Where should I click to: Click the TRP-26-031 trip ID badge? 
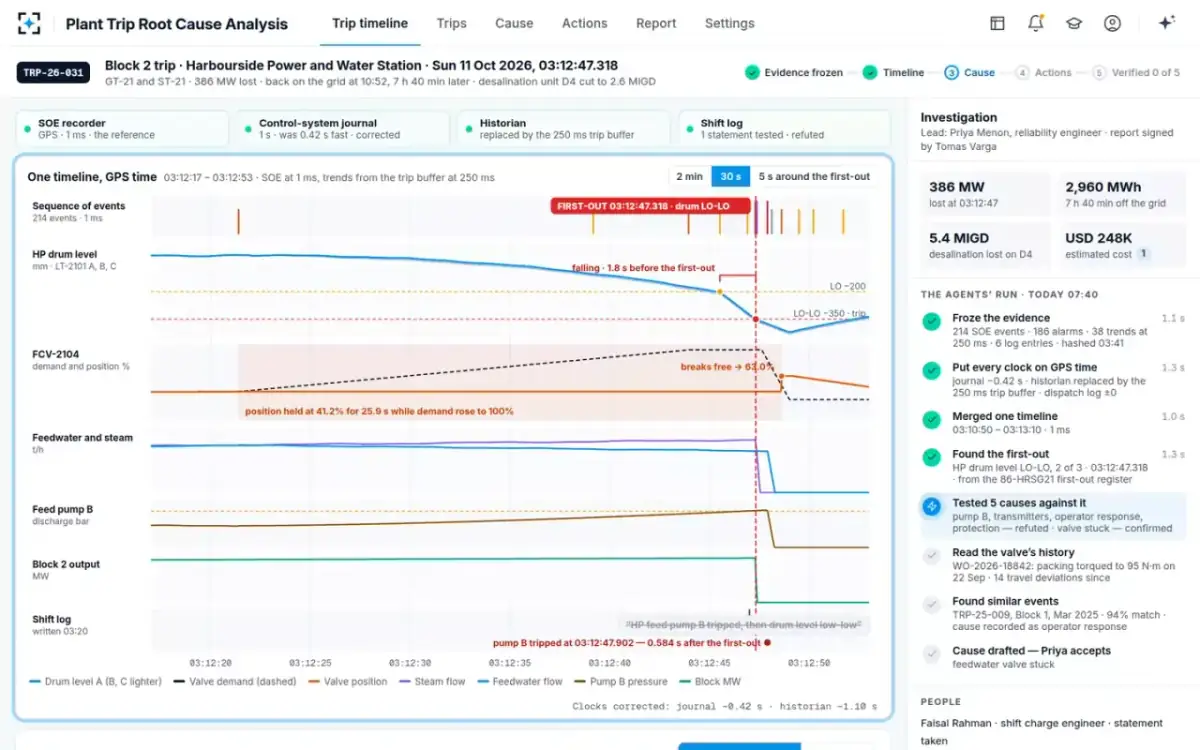tap(53, 72)
